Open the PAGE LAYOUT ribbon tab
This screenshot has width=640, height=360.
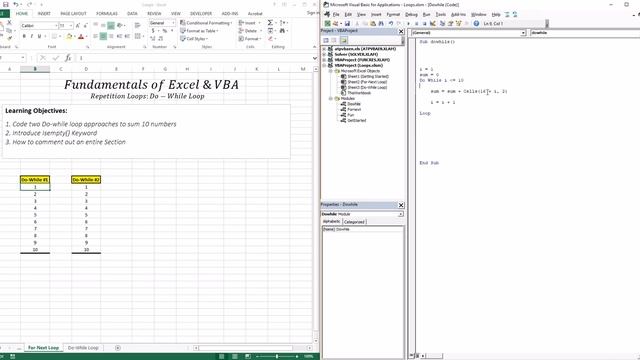pos(73,13)
